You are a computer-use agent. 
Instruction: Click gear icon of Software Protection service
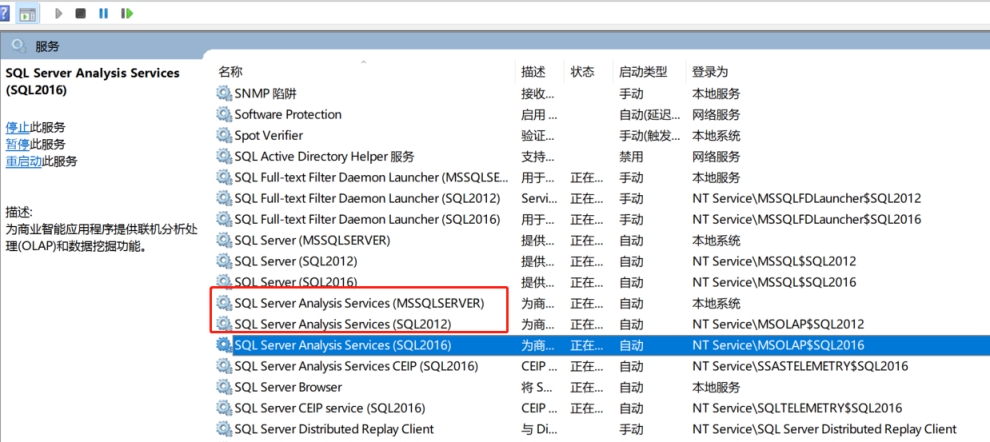click(x=224, y=114)
